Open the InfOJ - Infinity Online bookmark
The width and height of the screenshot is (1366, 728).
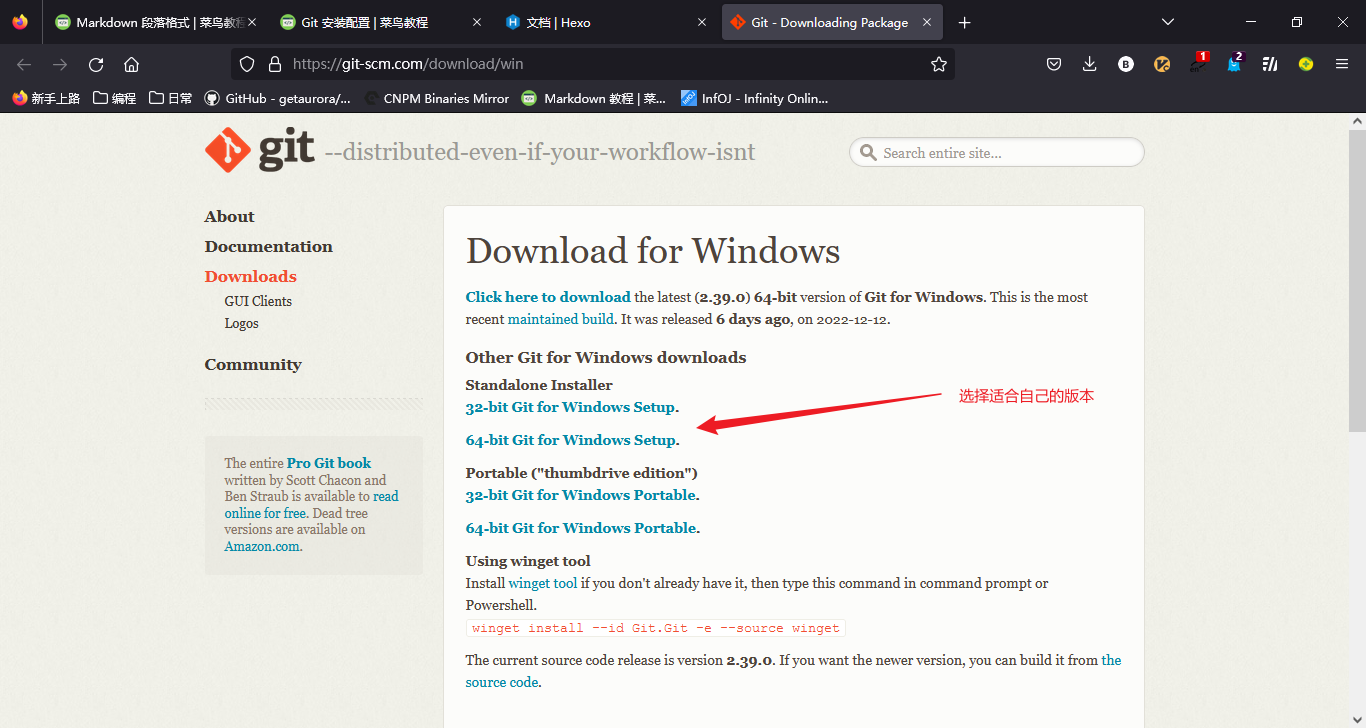pyautogui.click(x=754, y=98)
